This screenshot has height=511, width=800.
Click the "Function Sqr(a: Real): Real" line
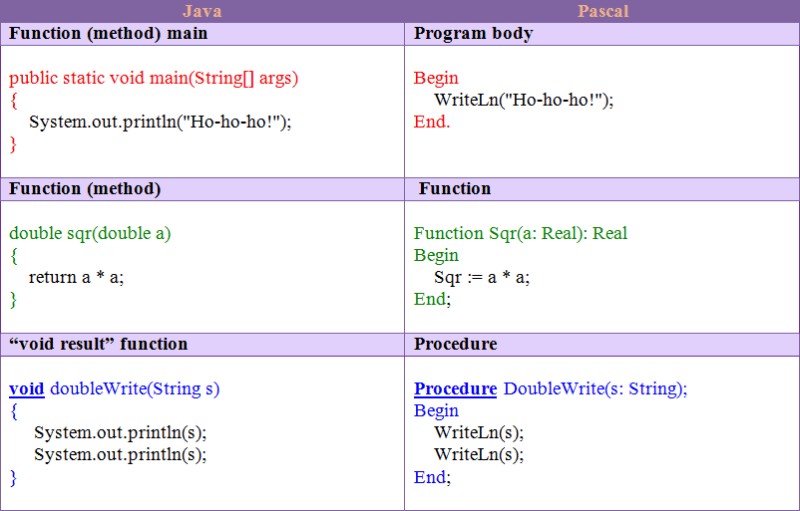521,233
